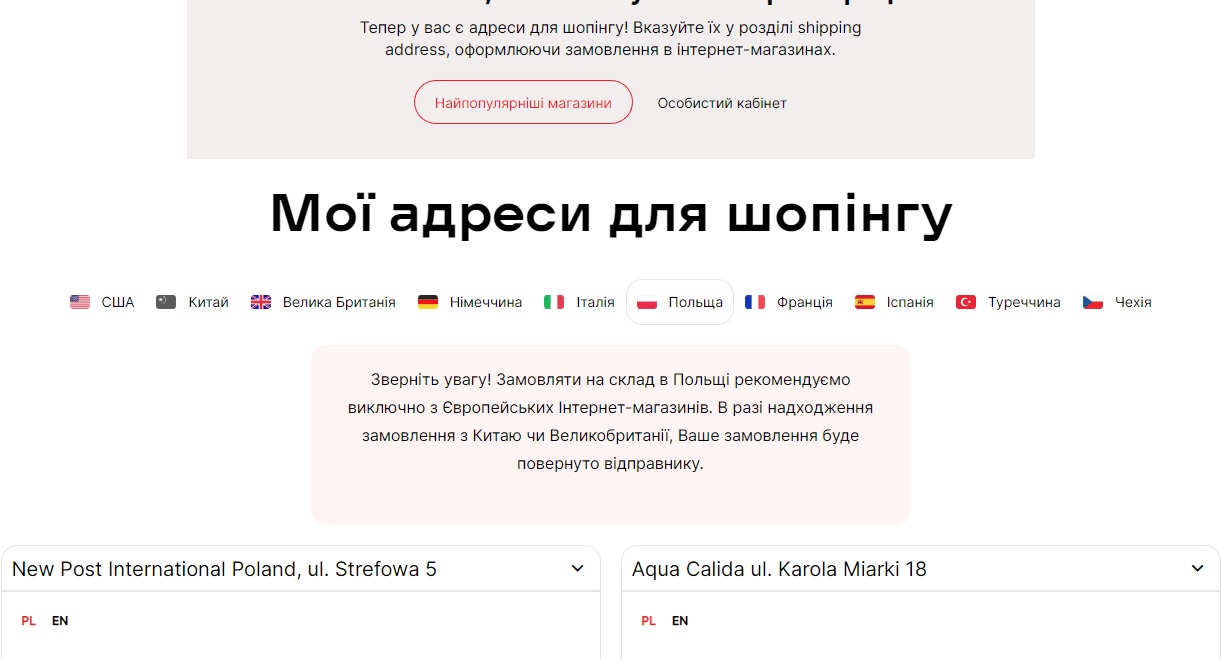The image size is (1228, 660).
Task: Expand the Aqua Calida ul. Karola Miarki dropdown
Action: 920,568
